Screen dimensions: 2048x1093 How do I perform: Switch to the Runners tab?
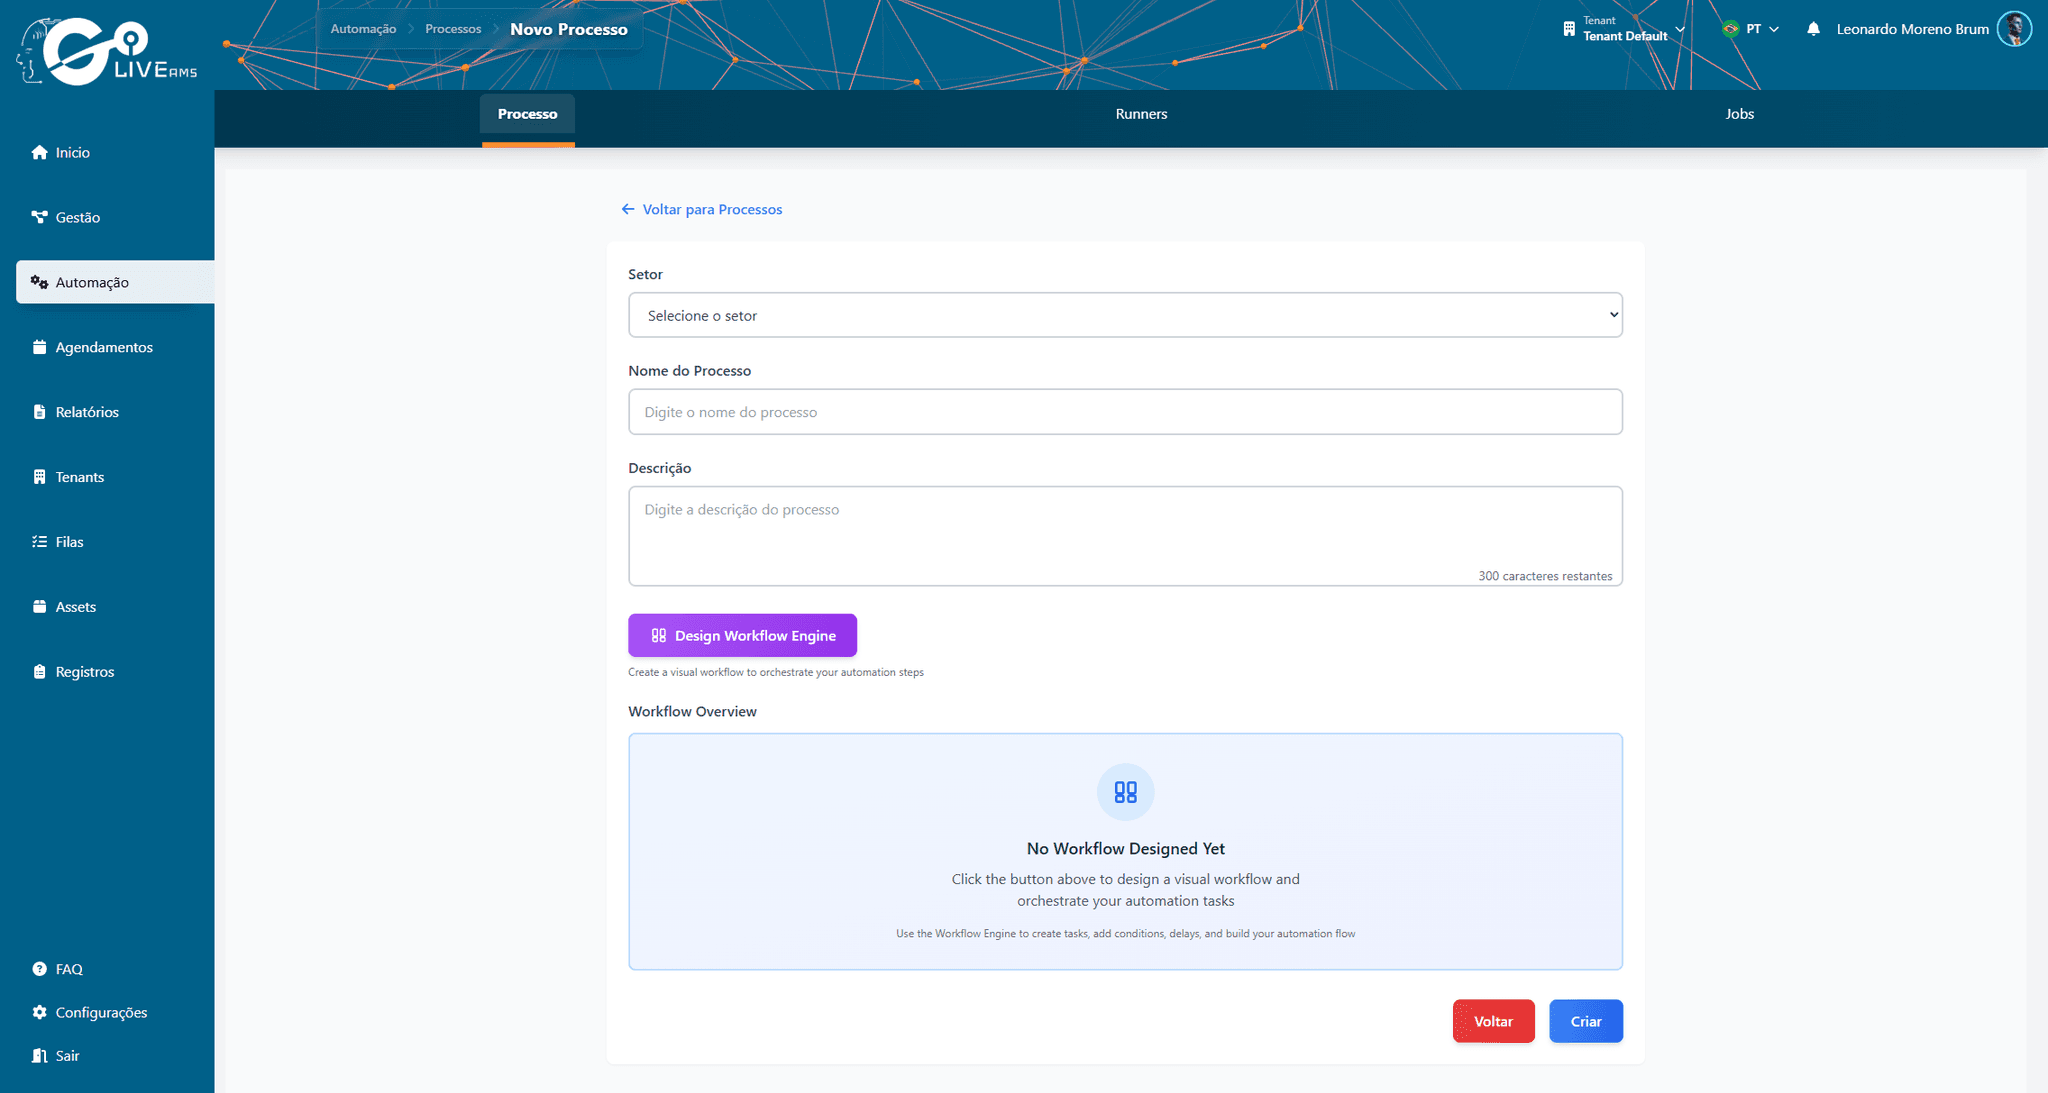[1141, 114]
